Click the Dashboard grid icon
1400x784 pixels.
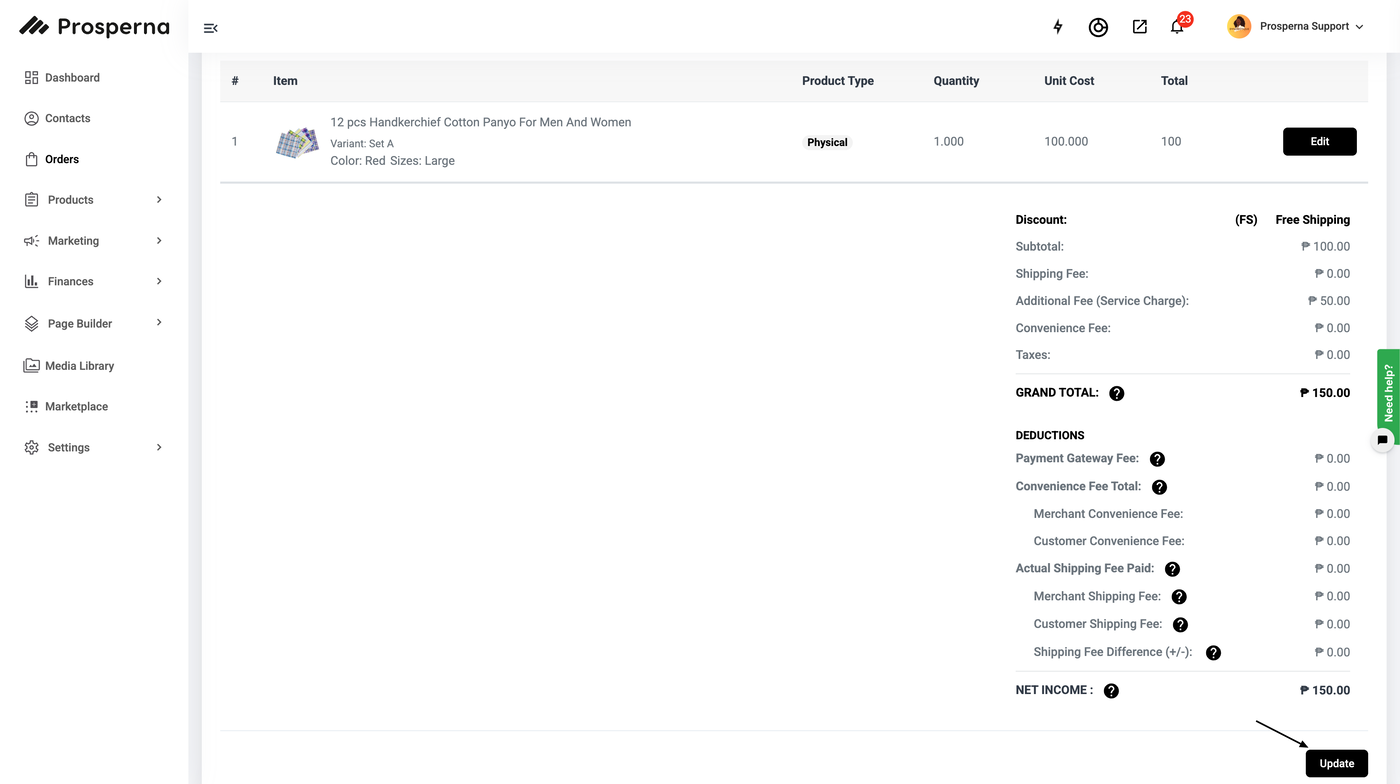click(x=31, y=77)
